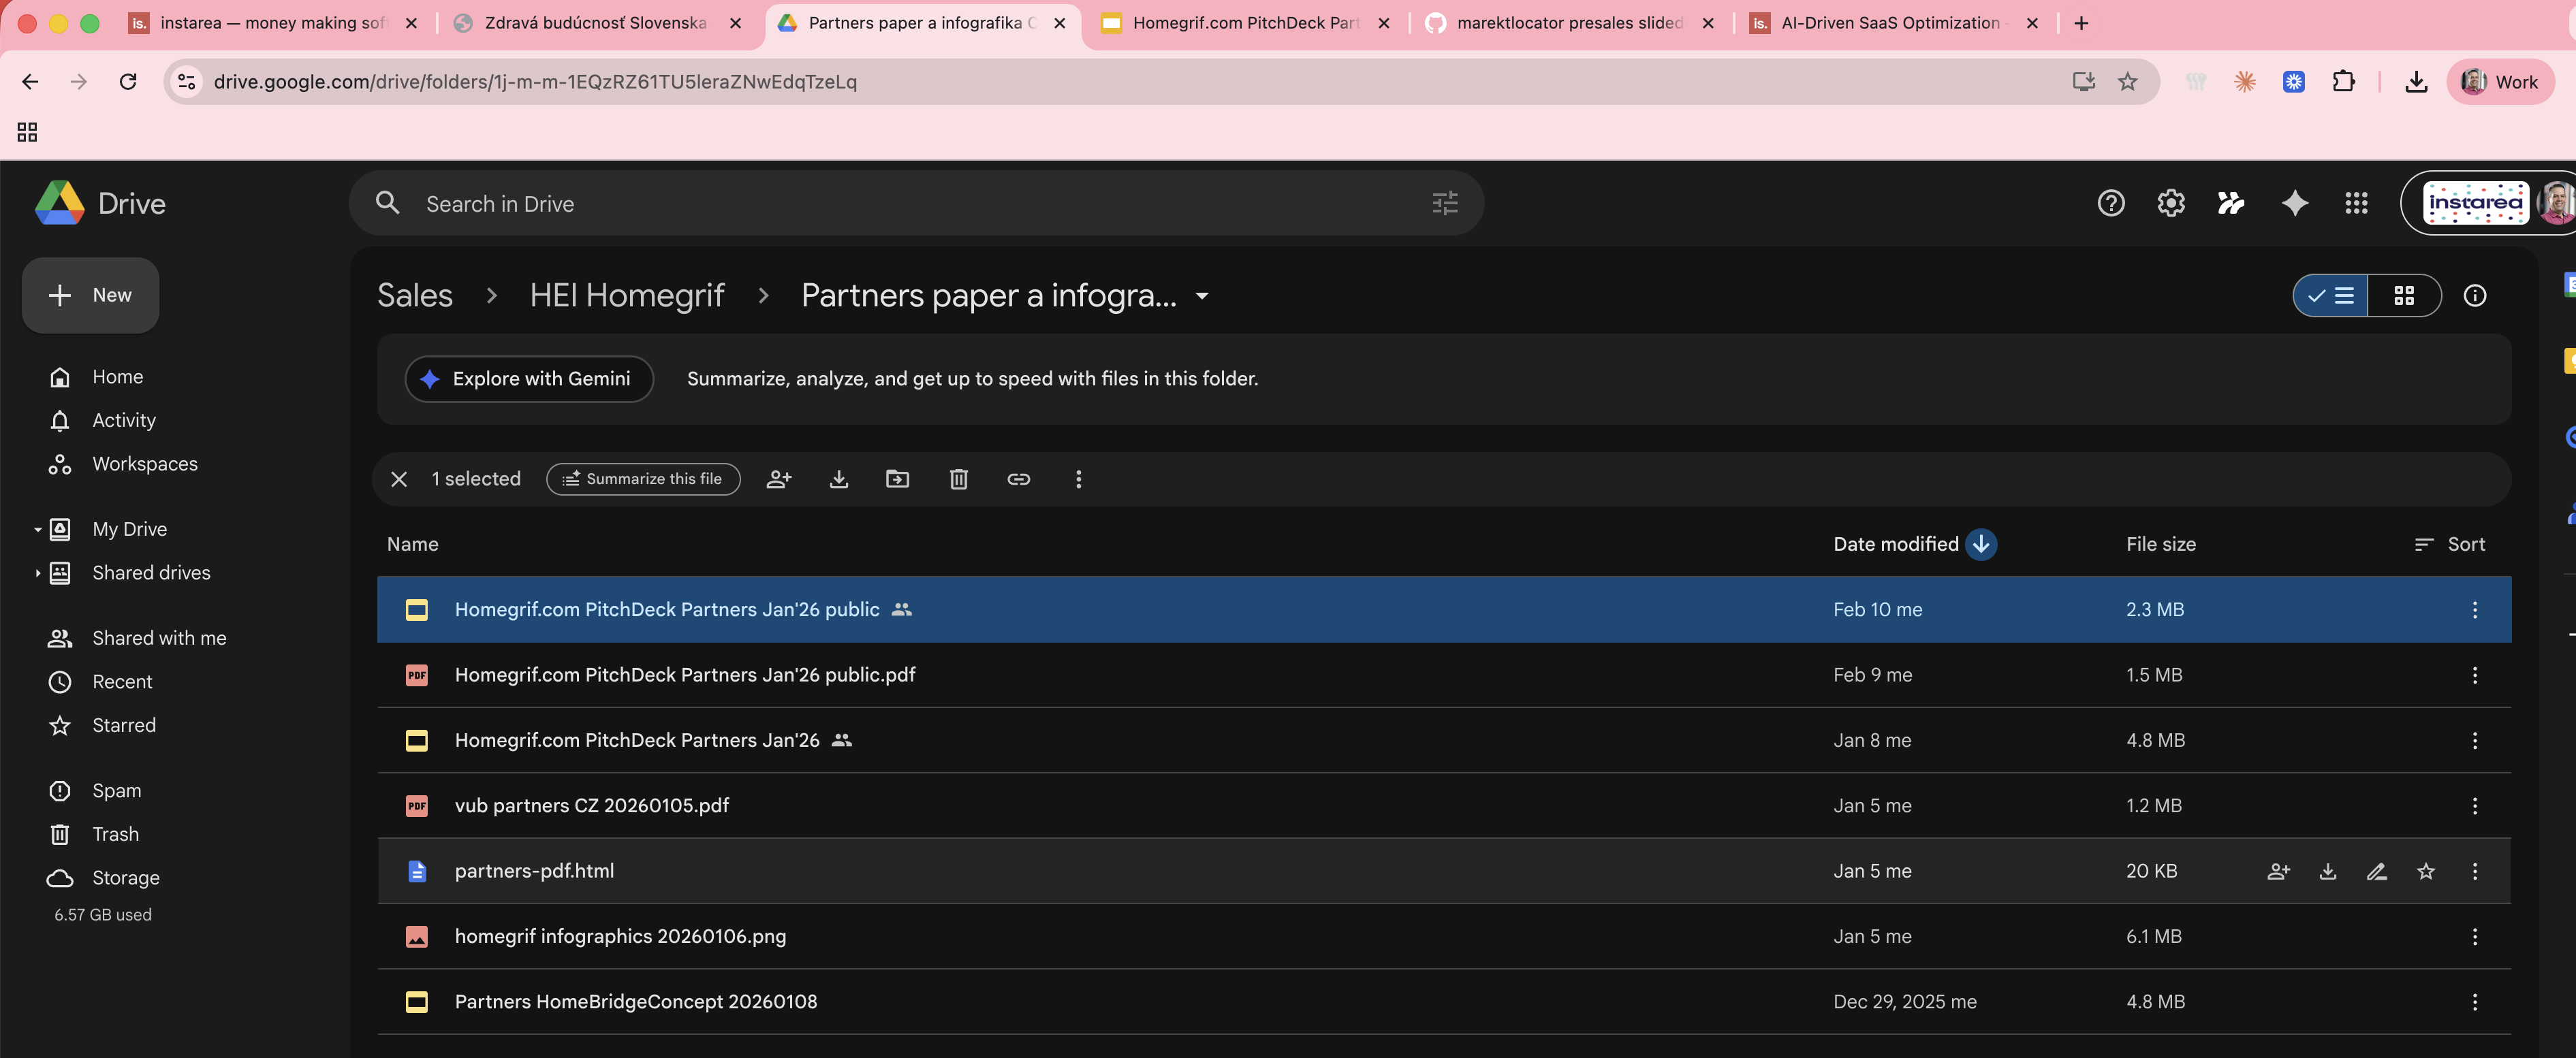
Task: Open the Google apps grid icon
Action: tap(2356, 203)
